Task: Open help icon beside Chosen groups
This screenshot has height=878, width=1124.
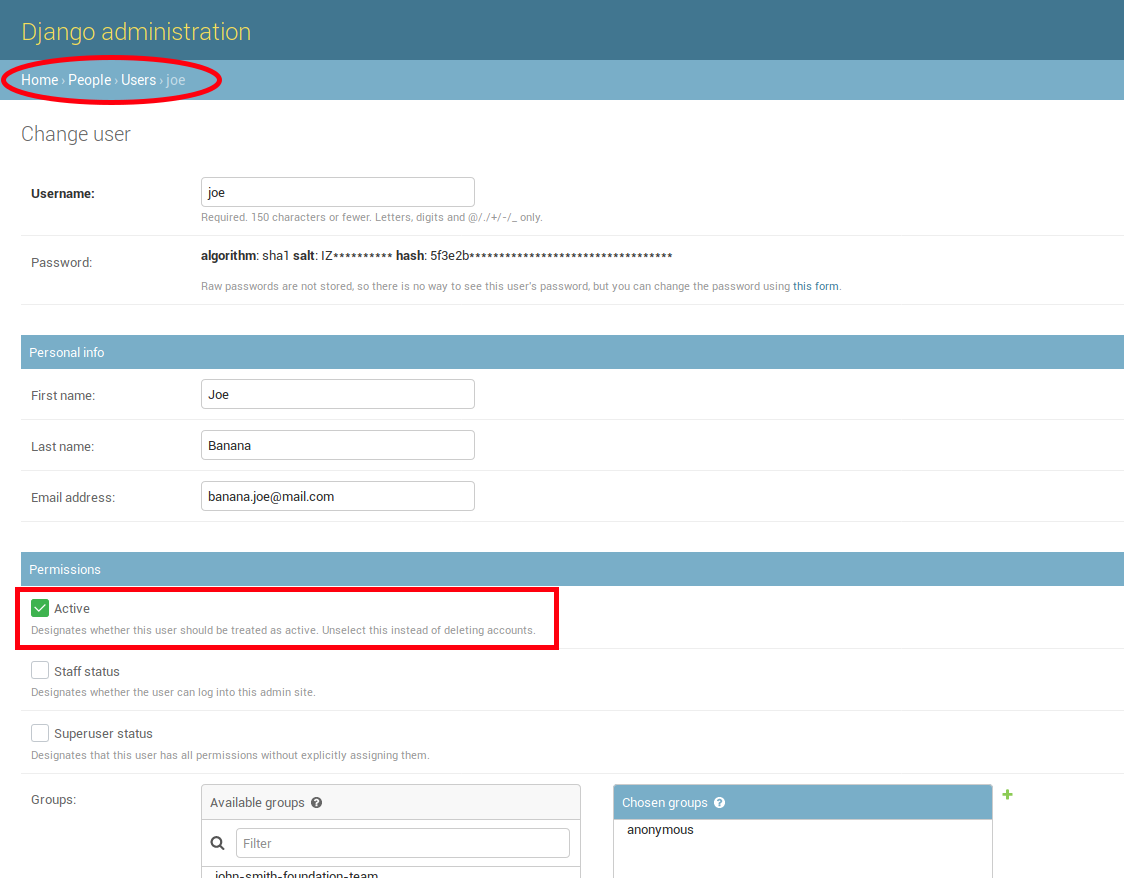Action: coord(720,803)
